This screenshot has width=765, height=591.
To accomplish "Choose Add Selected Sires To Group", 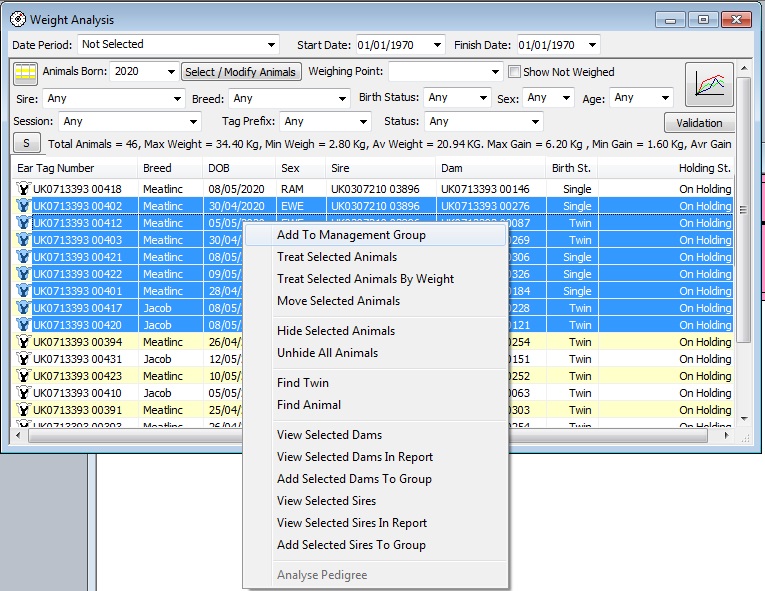I will pyautogui.click(x=376, y=544).
